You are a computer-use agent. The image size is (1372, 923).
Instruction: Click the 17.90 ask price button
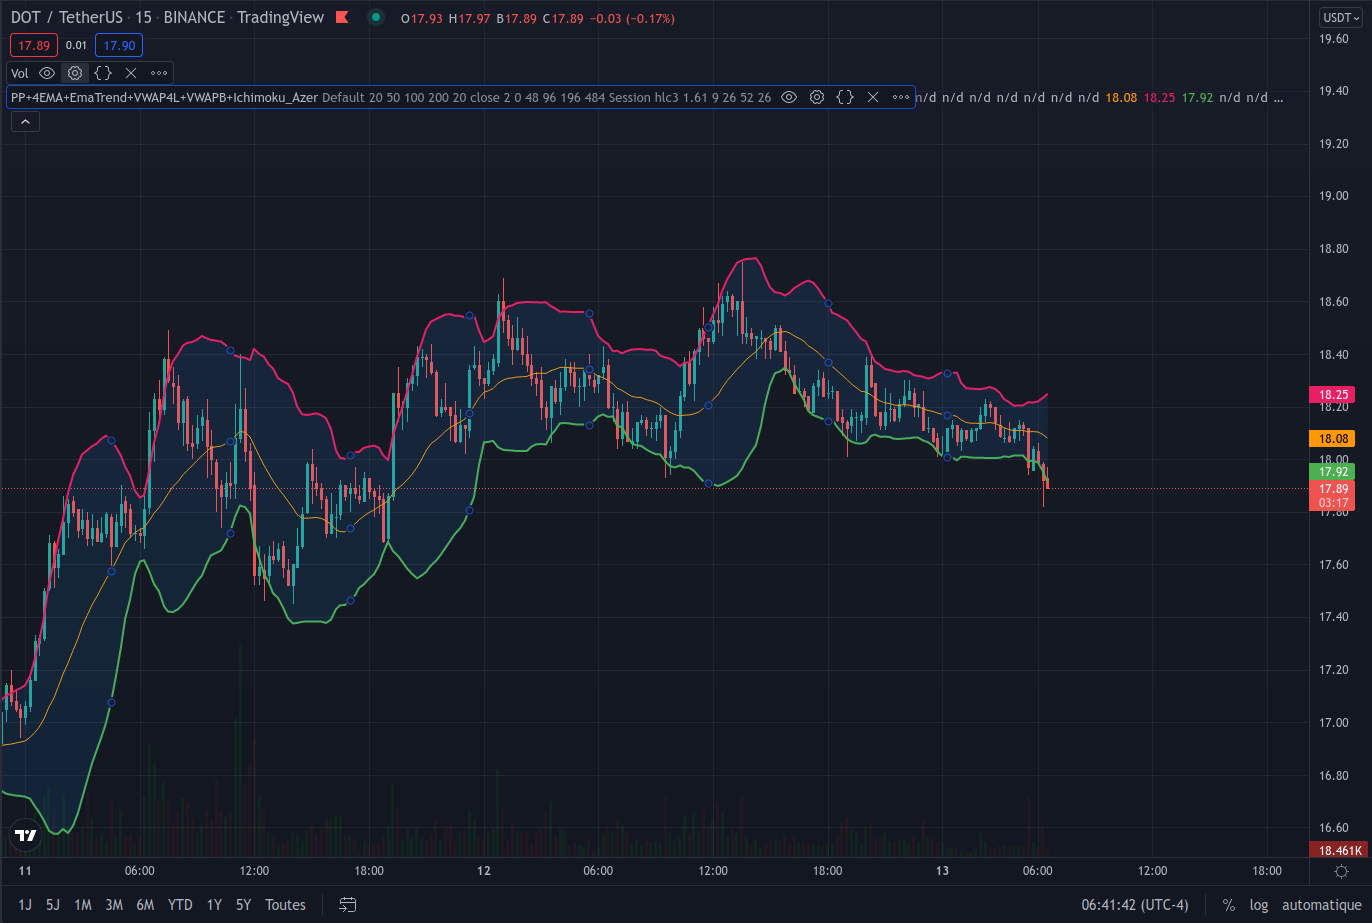click(x=118, y=45)
